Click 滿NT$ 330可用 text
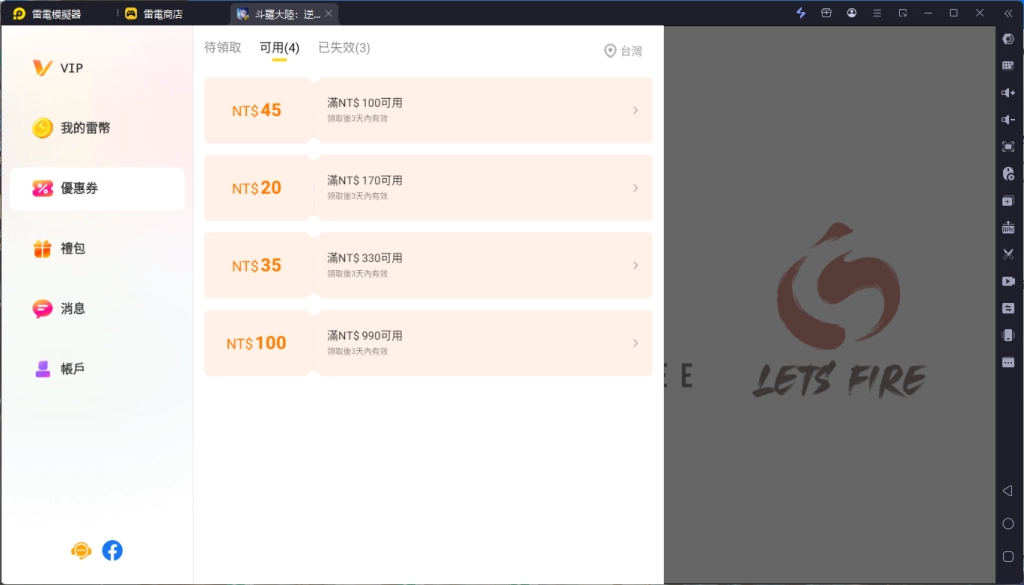This screenshot has height=585, width=1024. click(x=365, y=259)
